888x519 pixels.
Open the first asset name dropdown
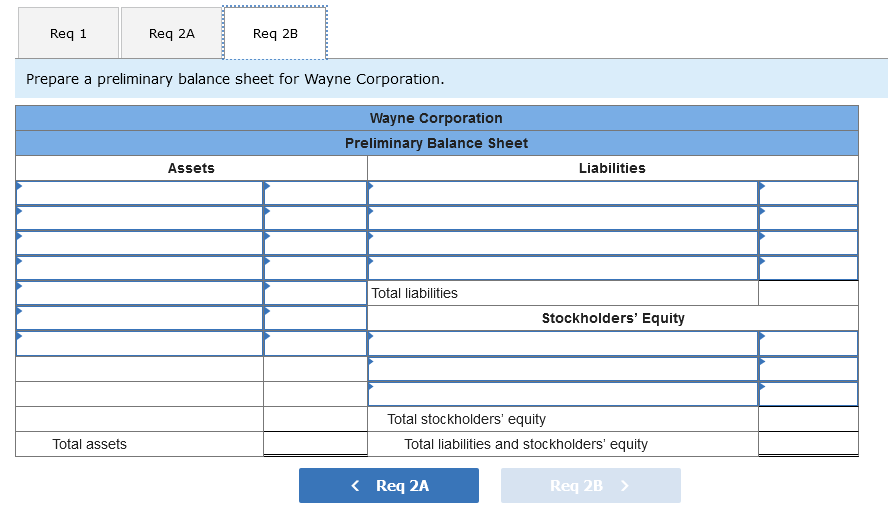click(x=139, y=193)
